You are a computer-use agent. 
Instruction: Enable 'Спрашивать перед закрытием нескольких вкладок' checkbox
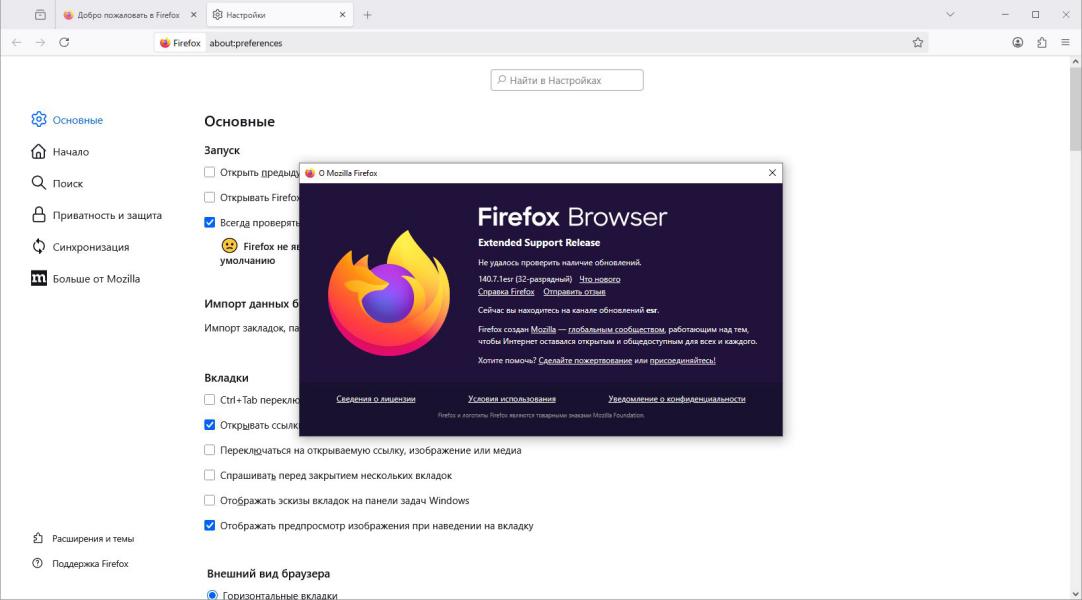(x=210, y=476)
